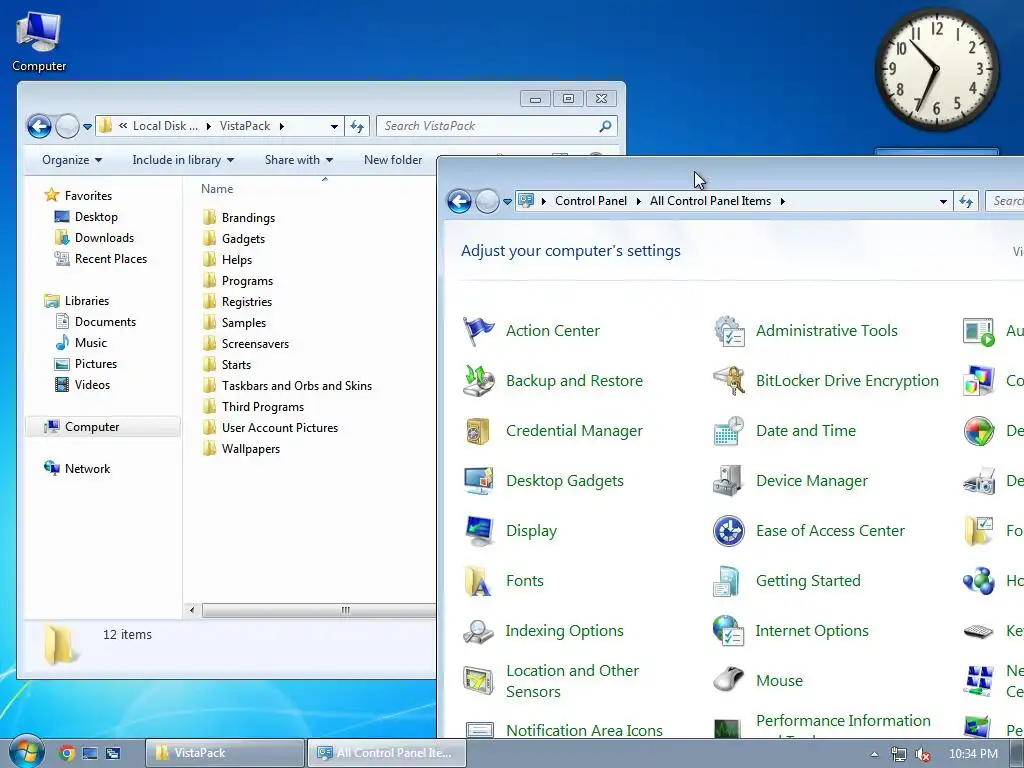
Task: Open Device Manager icon
Action: tap(729, 481)
